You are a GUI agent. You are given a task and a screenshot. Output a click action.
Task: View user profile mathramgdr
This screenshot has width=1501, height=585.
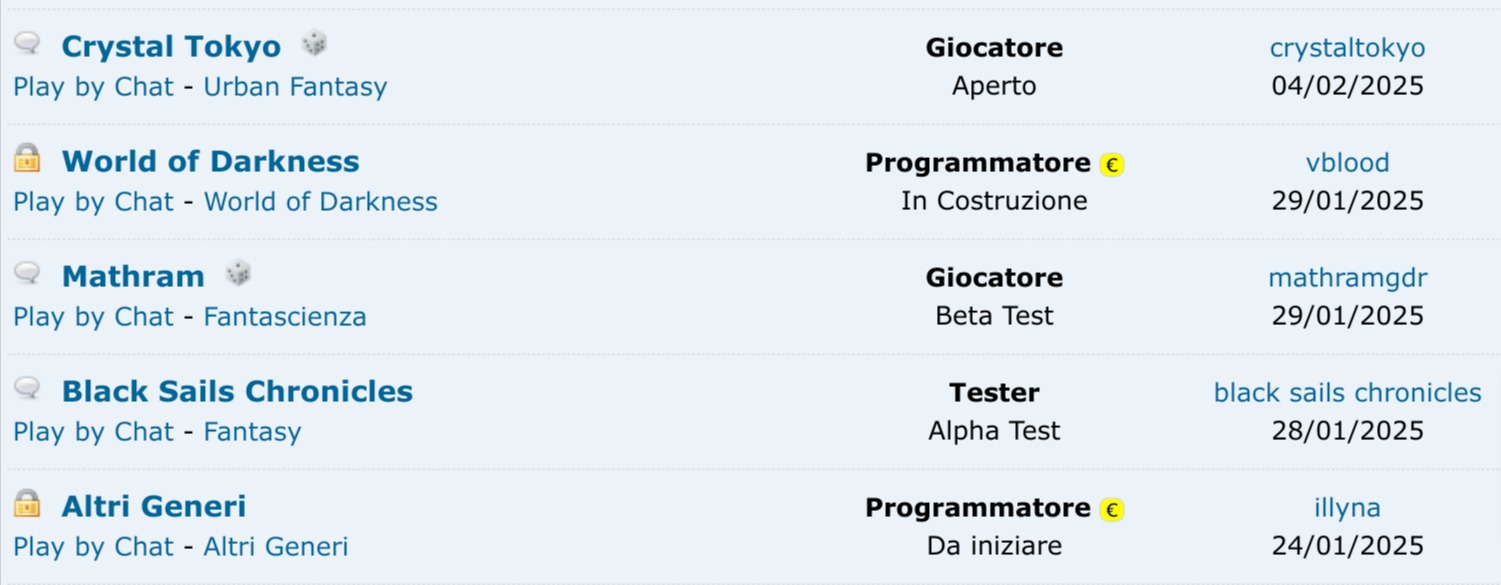click(1347, 278)
